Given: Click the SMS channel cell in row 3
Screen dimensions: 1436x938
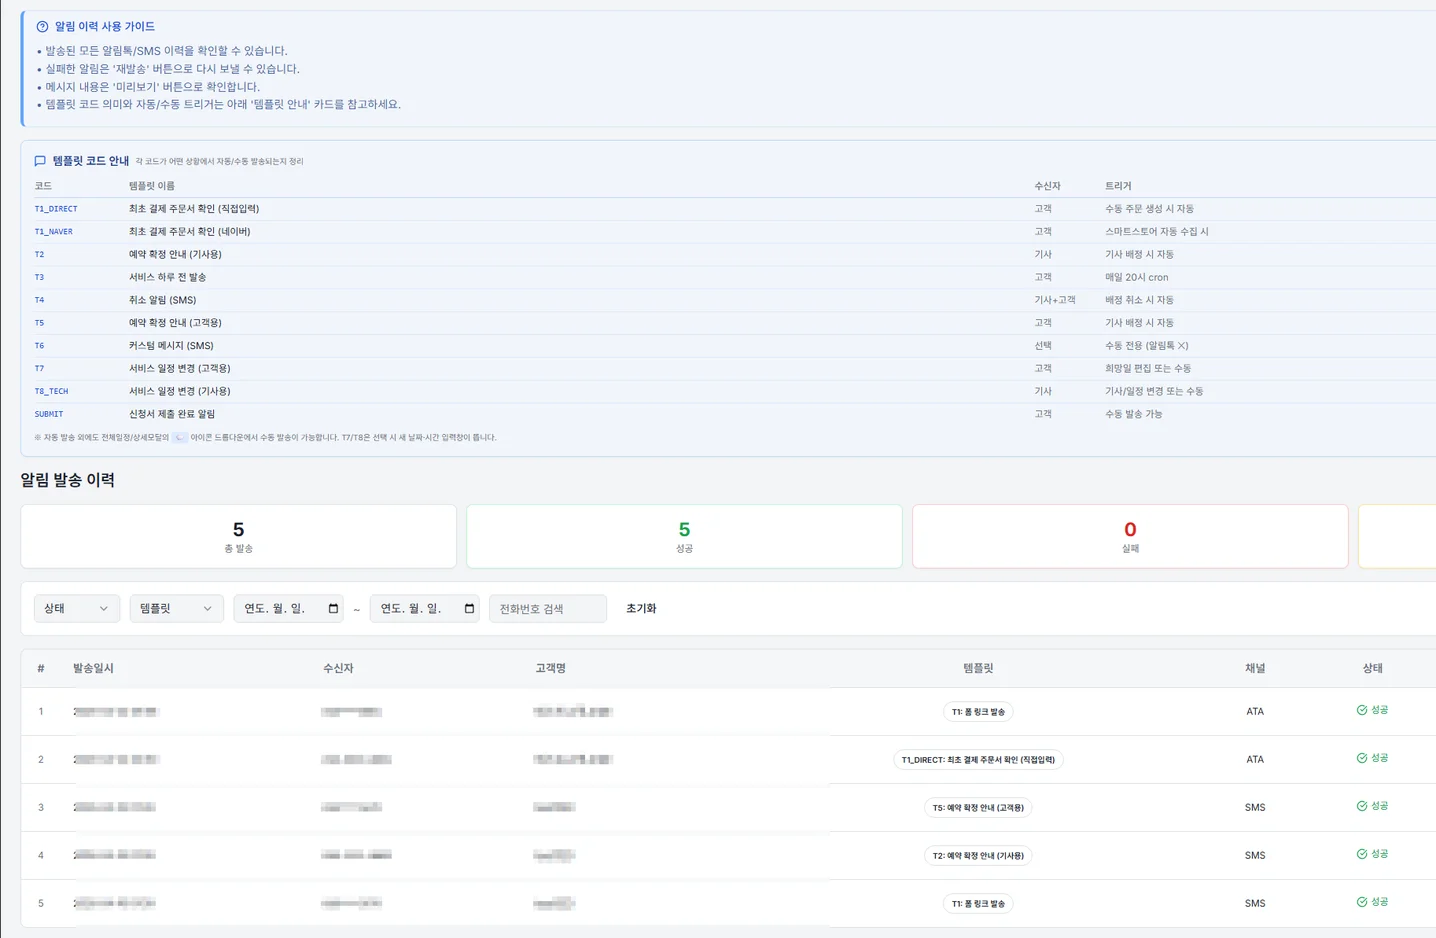Looking at the screenshot, I should (x=1255, y=808).
